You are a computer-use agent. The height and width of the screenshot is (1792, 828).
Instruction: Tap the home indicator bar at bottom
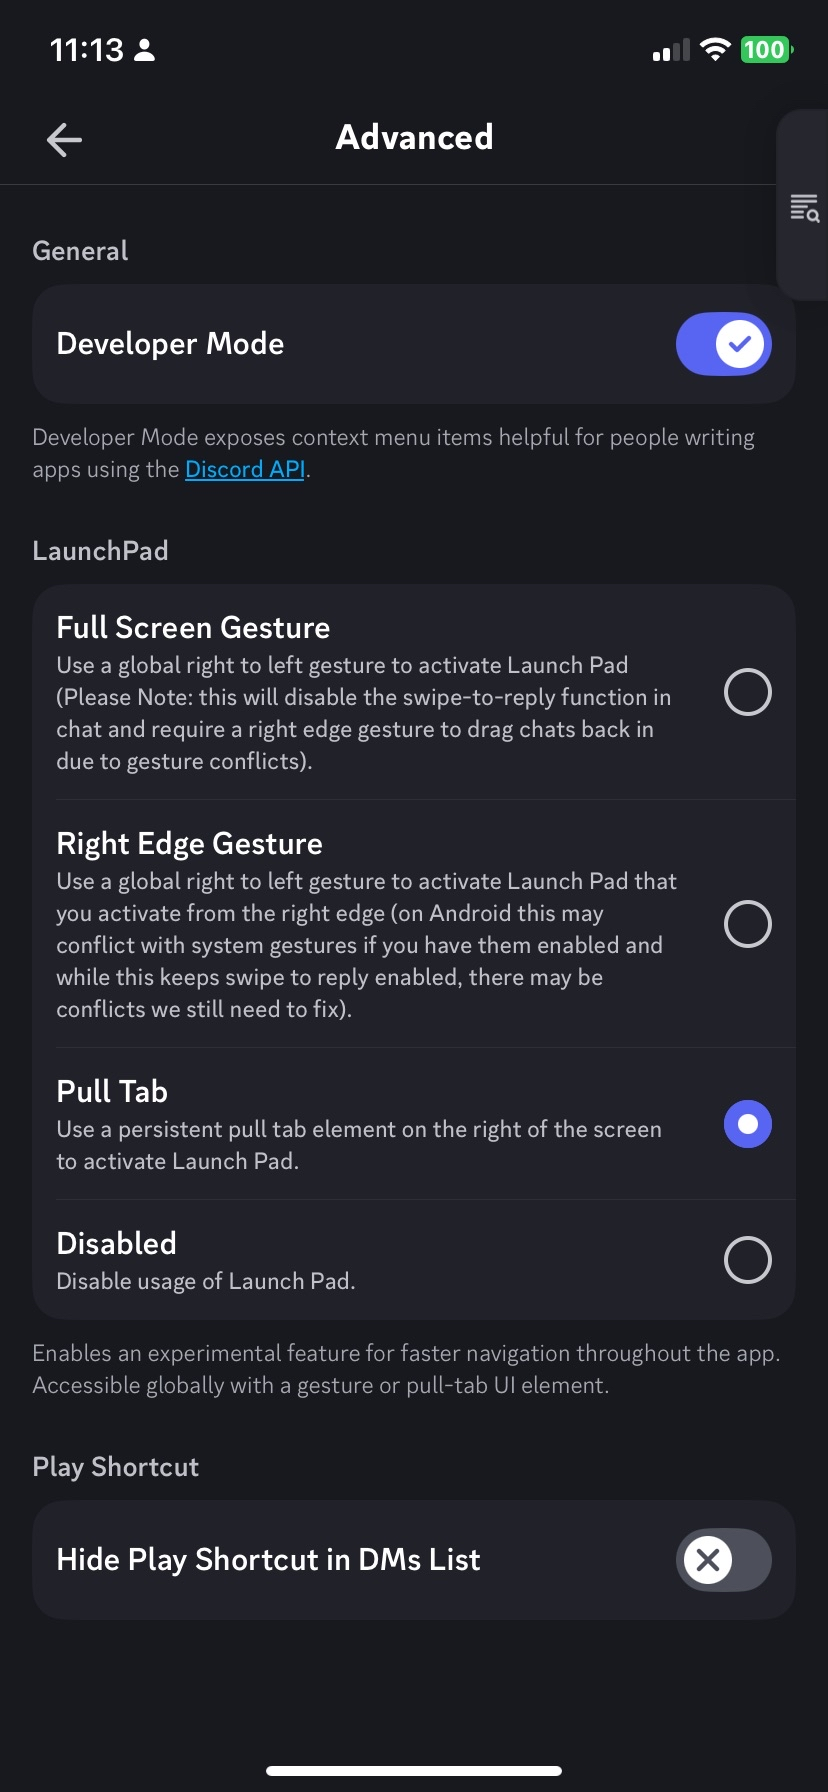coord(414,1771)
